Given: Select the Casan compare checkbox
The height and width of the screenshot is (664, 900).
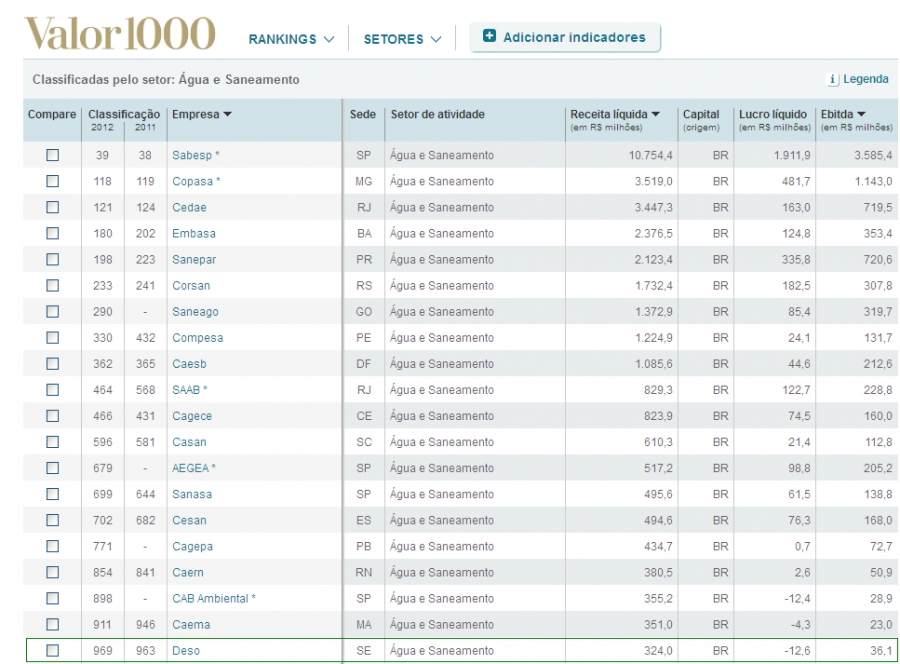Looking at the screenshot, I should tap(52, 442).
